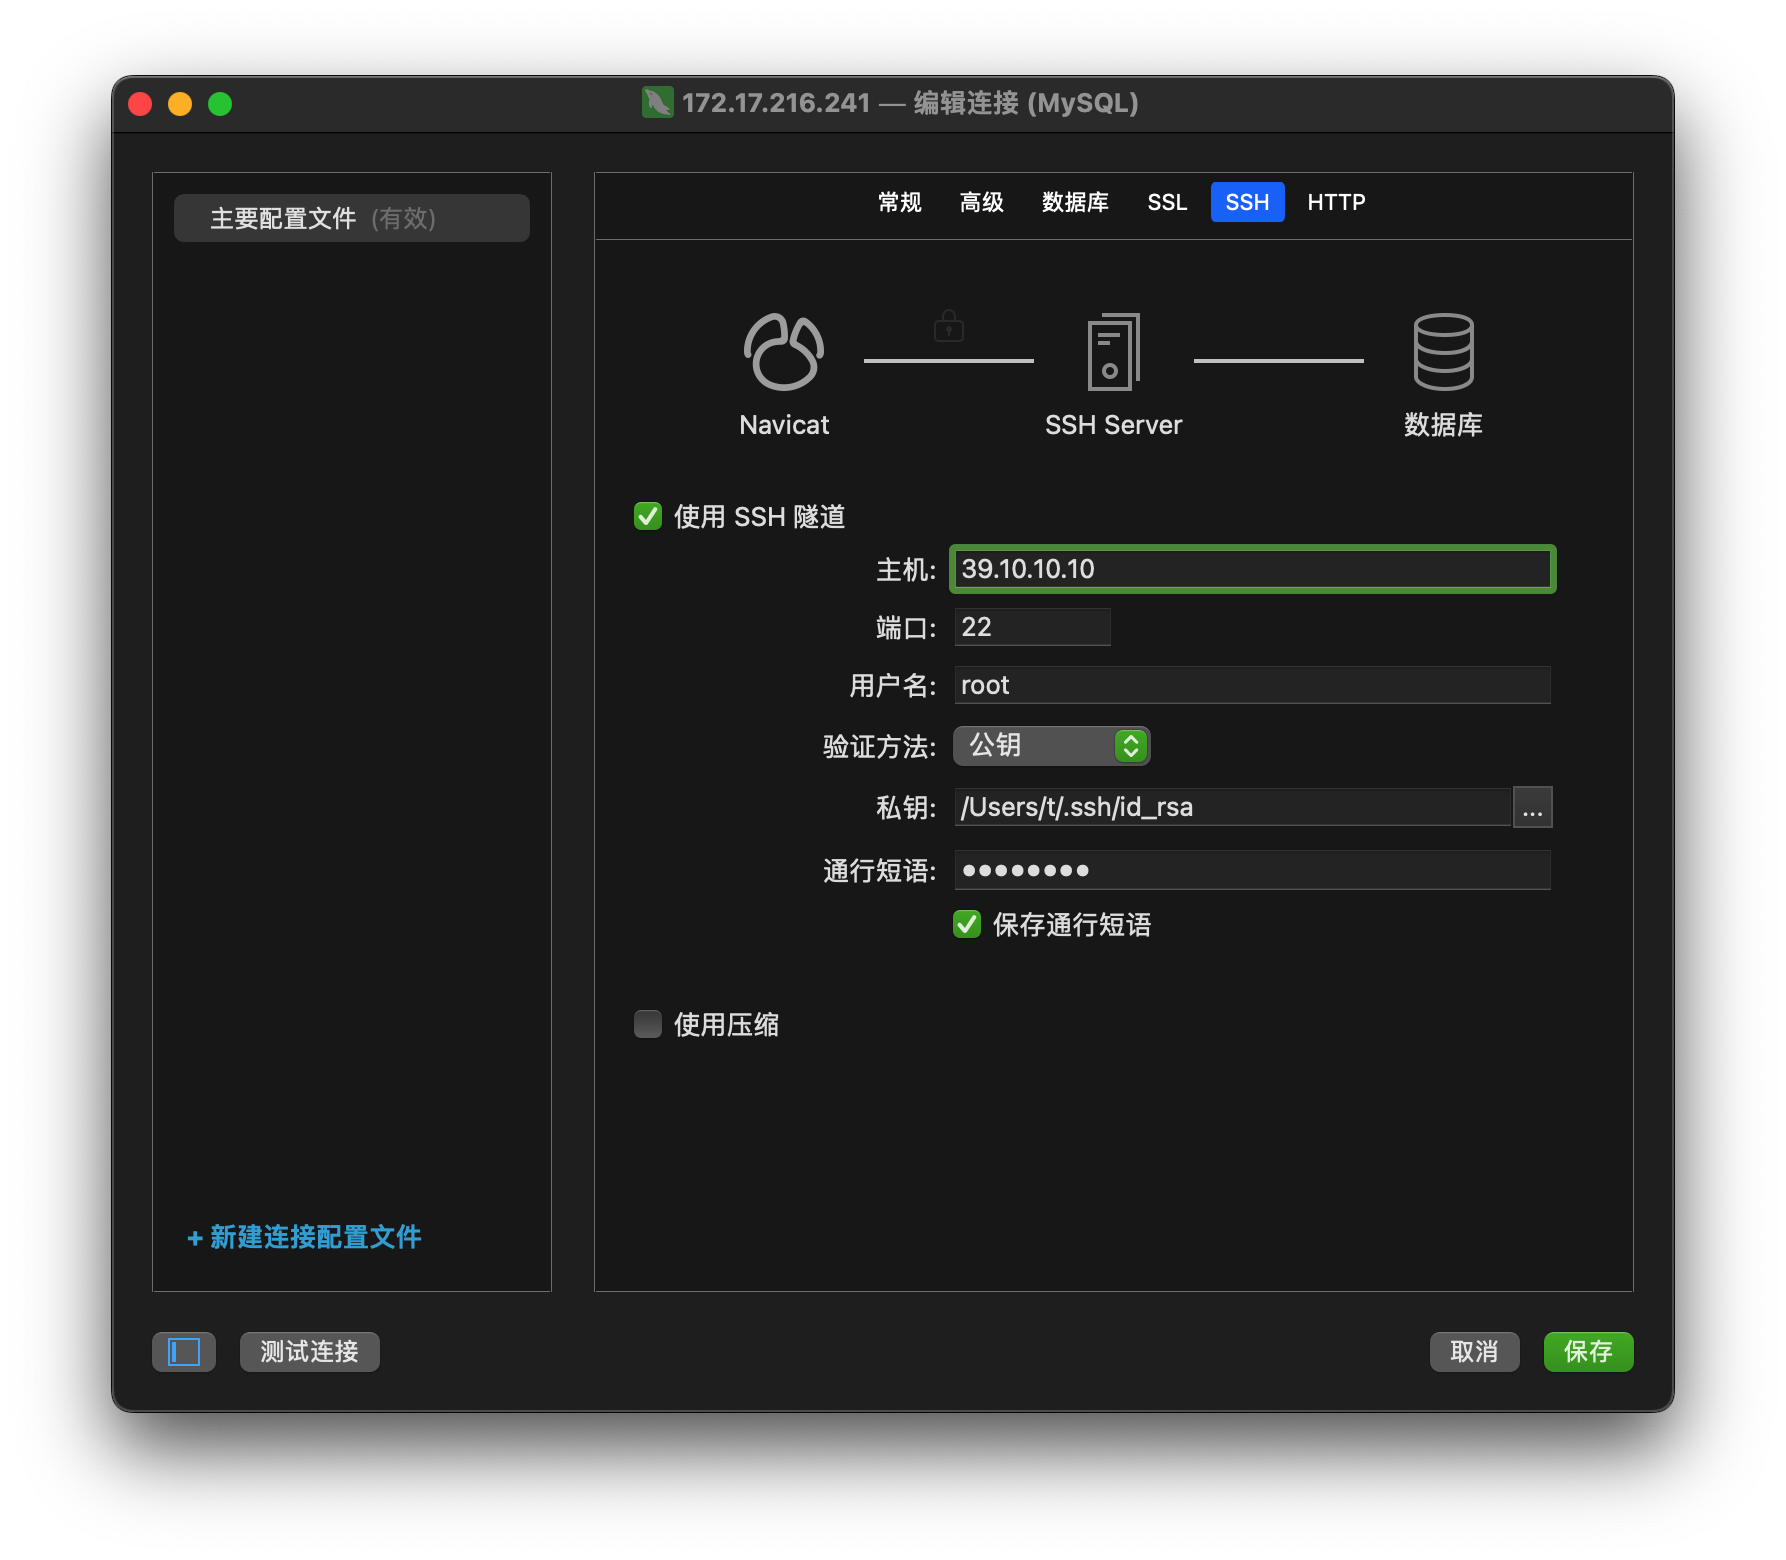Click the passphrase password field
This screenshot has width=1786, height=1560.
pos(1252,870)
